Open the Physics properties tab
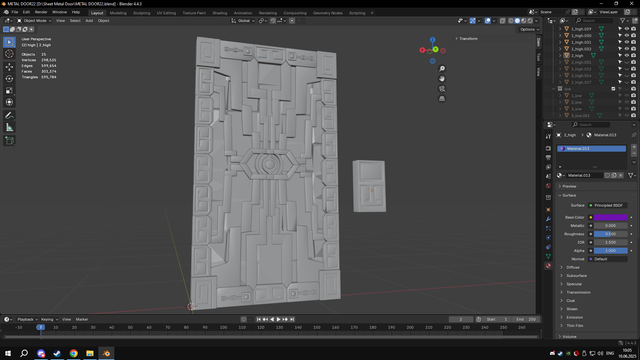The height and width of the screenshot is (360, 640). [x=548, y=238]
